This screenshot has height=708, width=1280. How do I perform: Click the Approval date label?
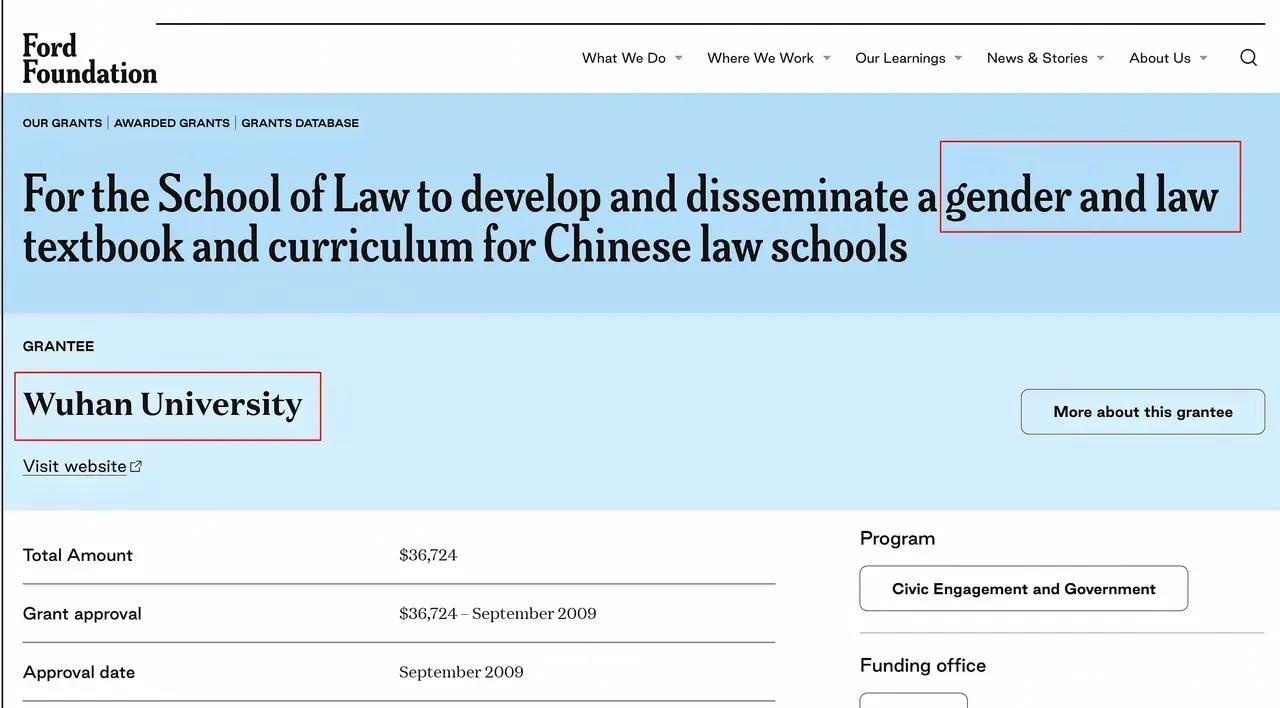pos(79,672)
